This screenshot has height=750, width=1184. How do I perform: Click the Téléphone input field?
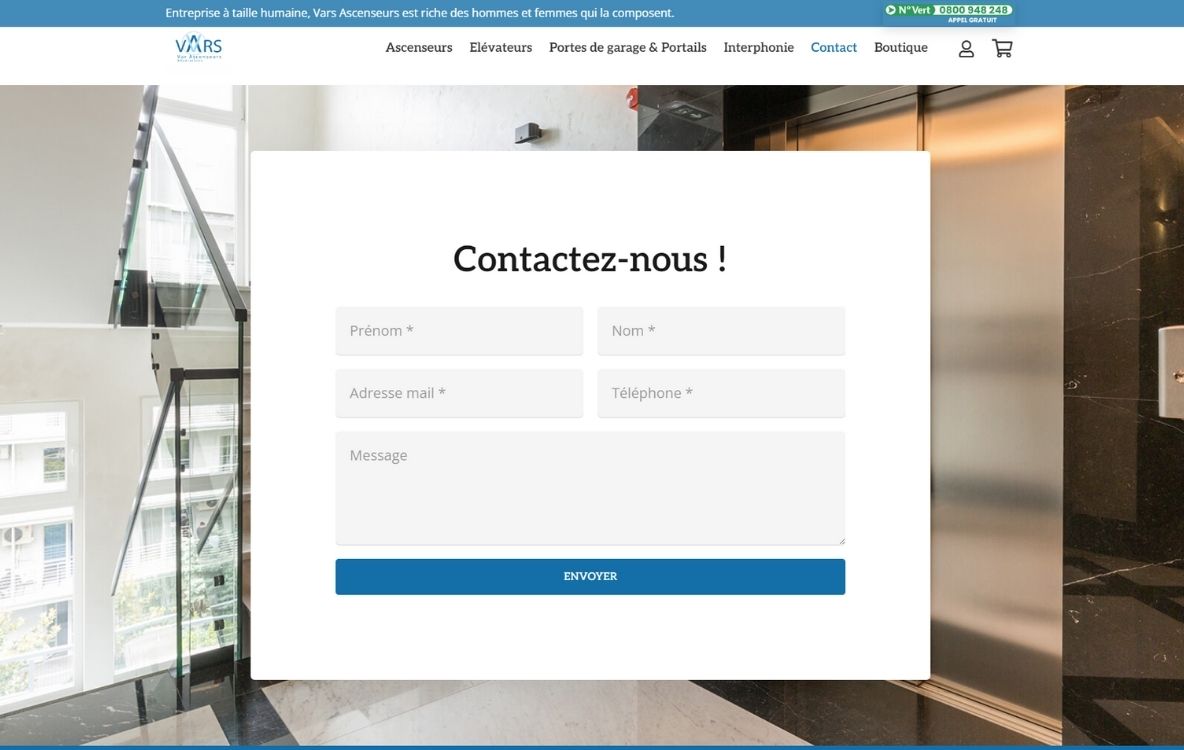pyautogui.click(x=721, y=393)
